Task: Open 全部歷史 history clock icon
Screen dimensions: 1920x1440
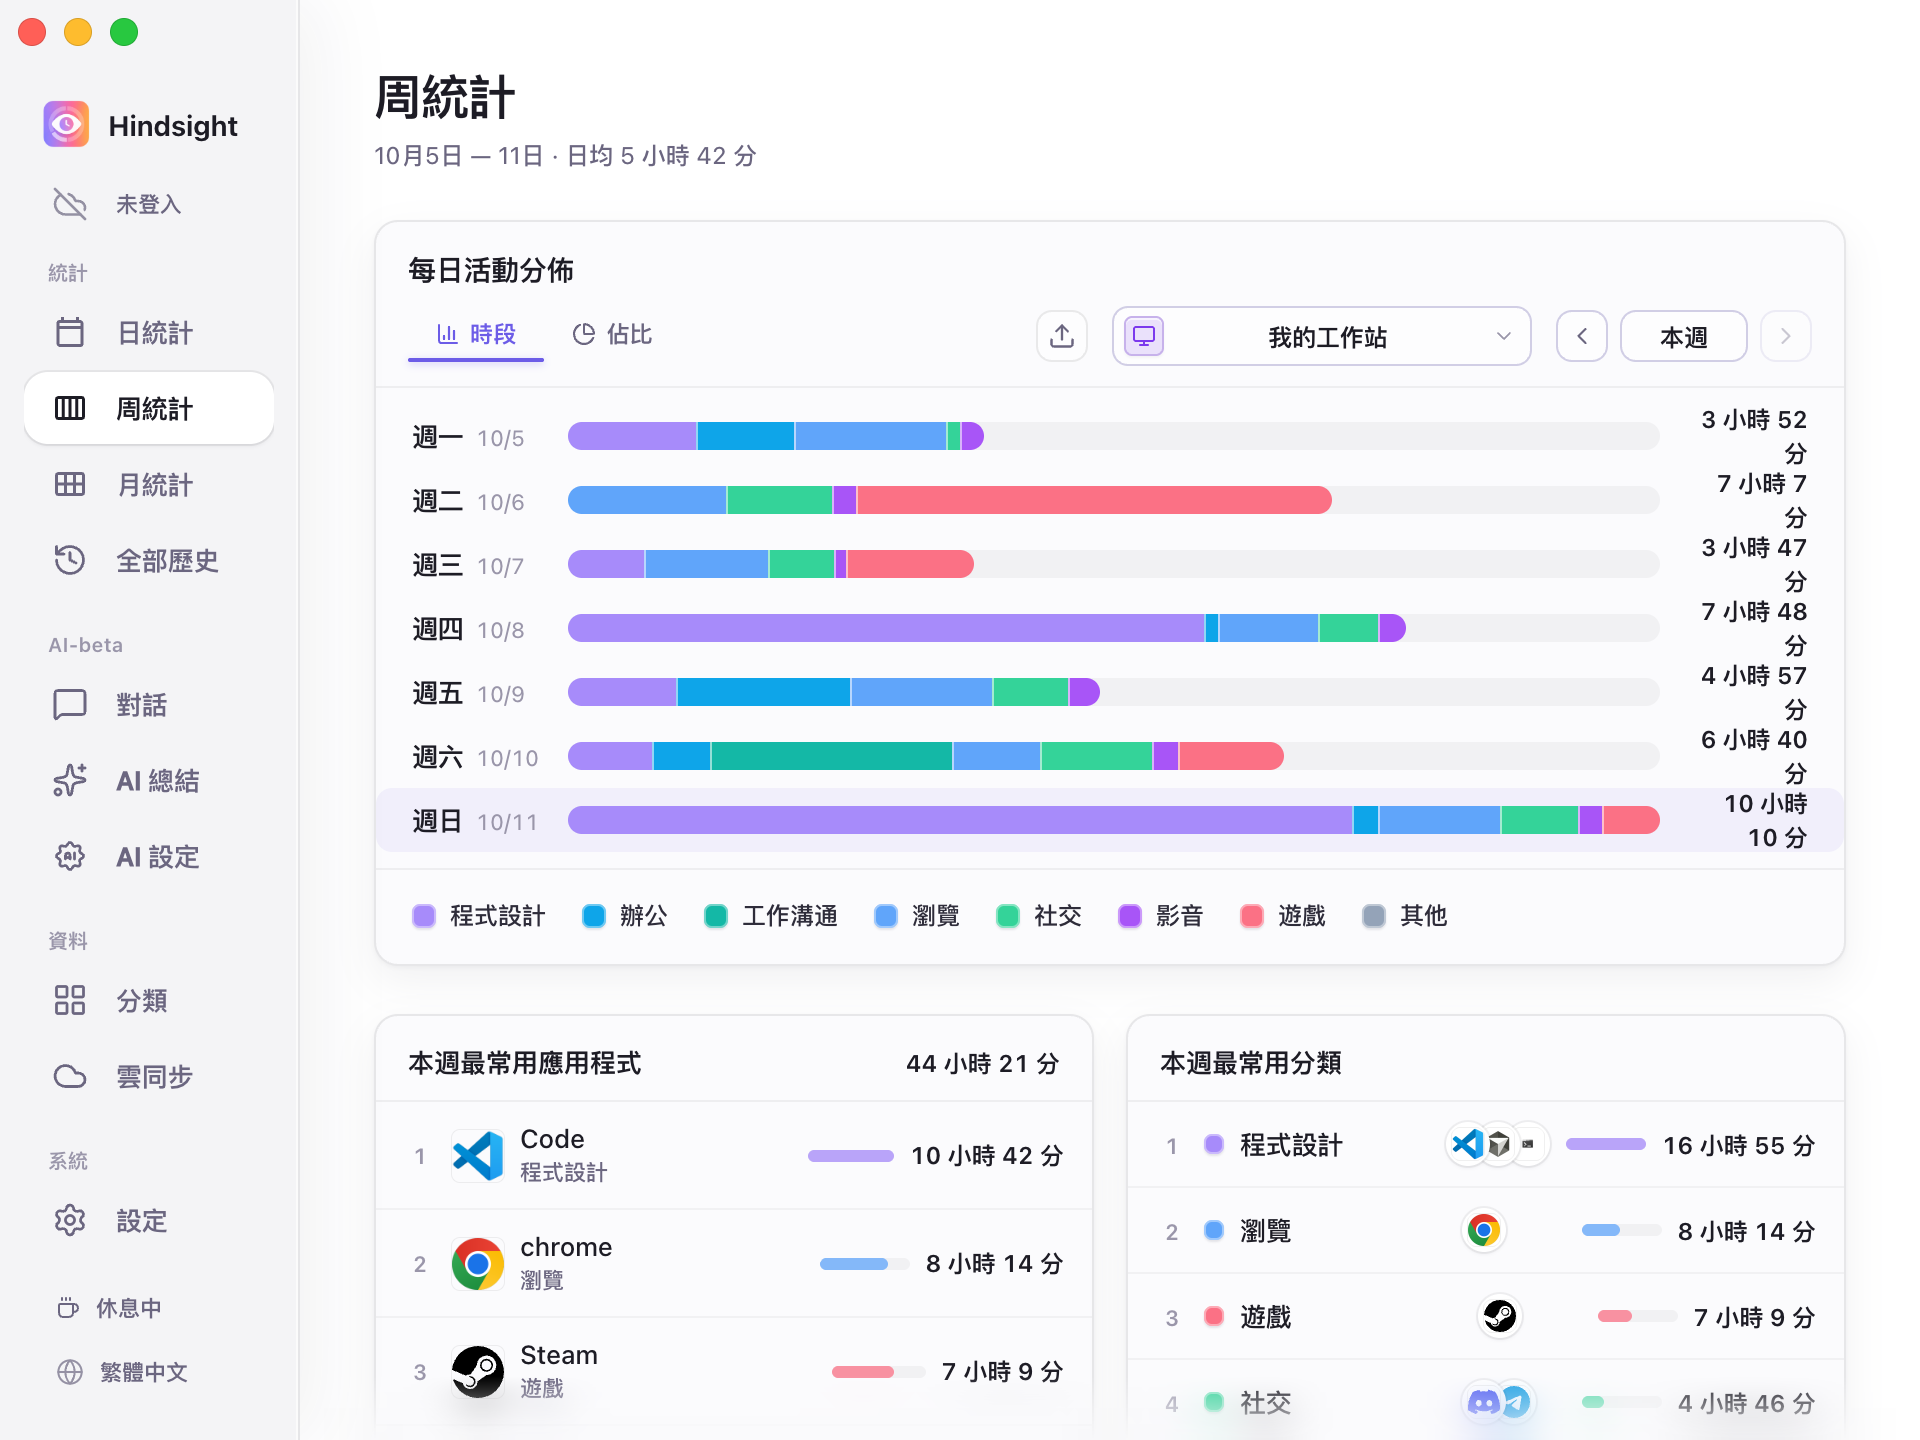Action: click(x=70, y=560)
